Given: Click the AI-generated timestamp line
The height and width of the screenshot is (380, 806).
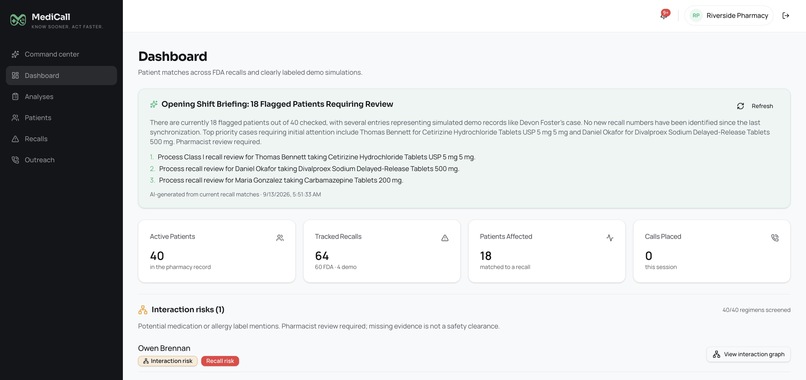Looking at the screenshot, I should pyautogui.click(x=235, y=194).
